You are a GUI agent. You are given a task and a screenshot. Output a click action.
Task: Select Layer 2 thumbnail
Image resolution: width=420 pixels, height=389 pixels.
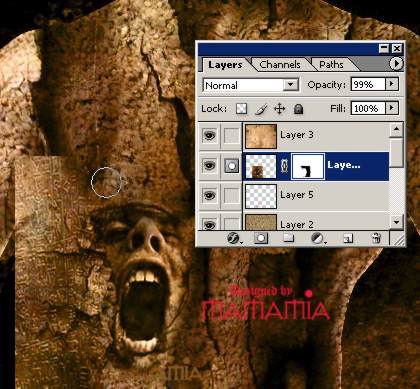pos(261,222)
